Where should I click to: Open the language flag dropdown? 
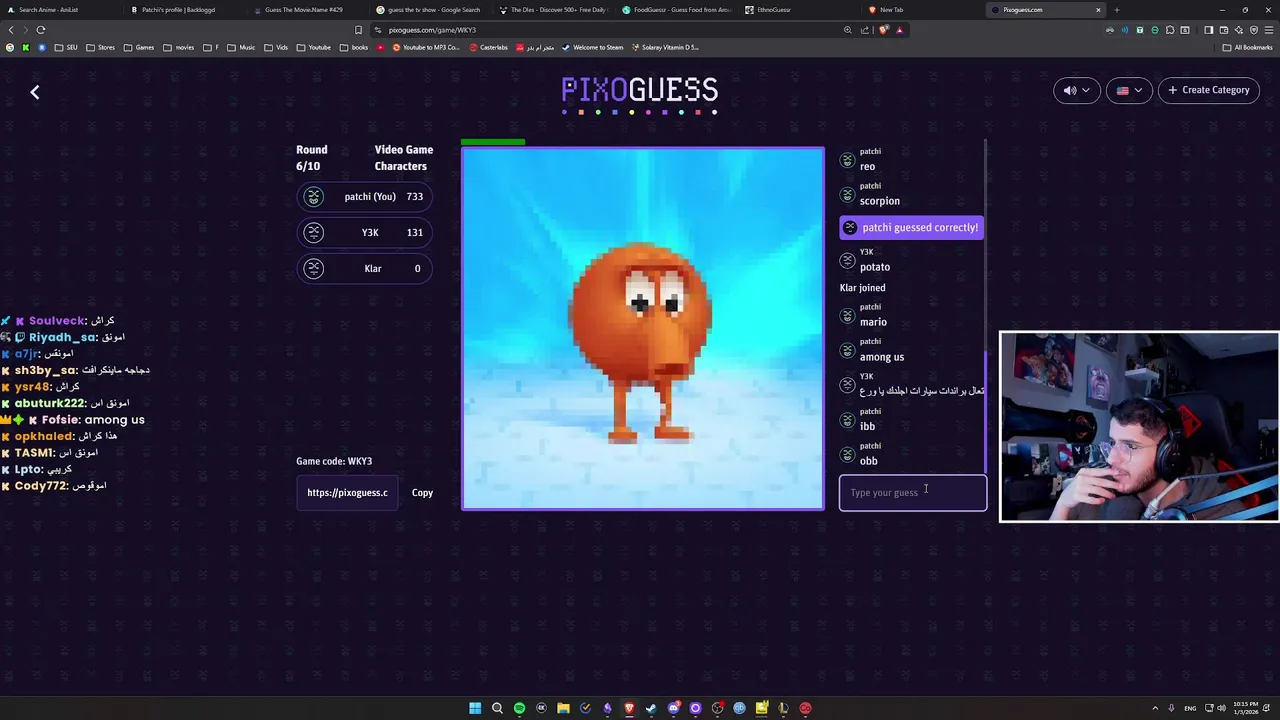[x=1129, y=90]
